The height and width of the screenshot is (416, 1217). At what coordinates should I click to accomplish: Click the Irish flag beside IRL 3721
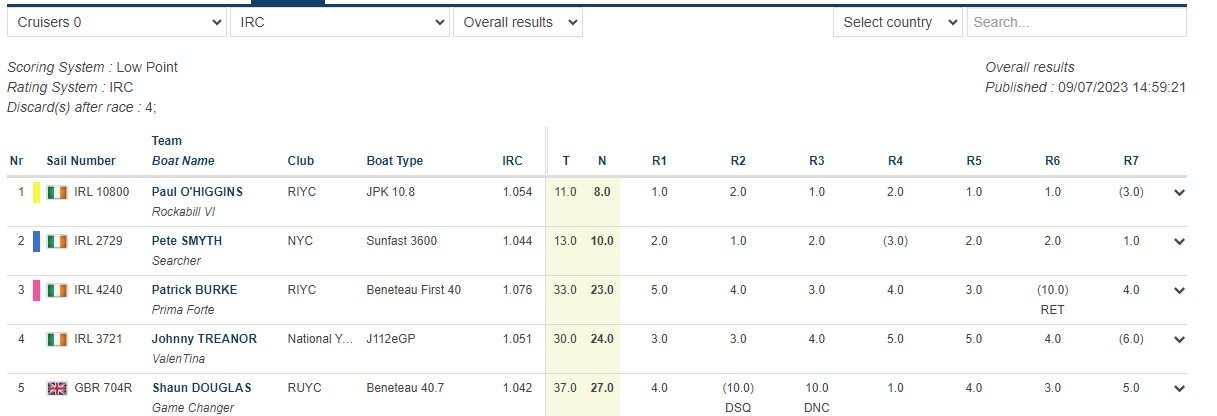pyautogui.click(x=57, y=339)
